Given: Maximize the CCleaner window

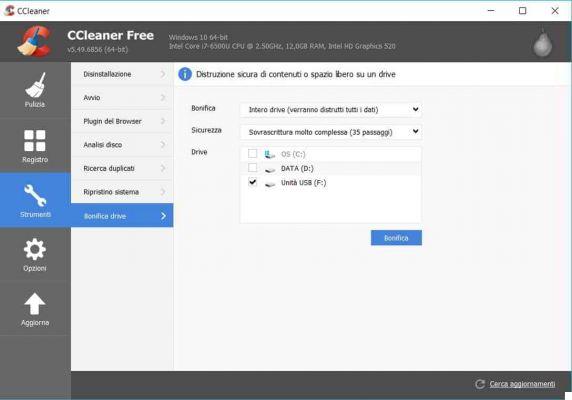Looking at the screenshot, I should pos(522,11).
